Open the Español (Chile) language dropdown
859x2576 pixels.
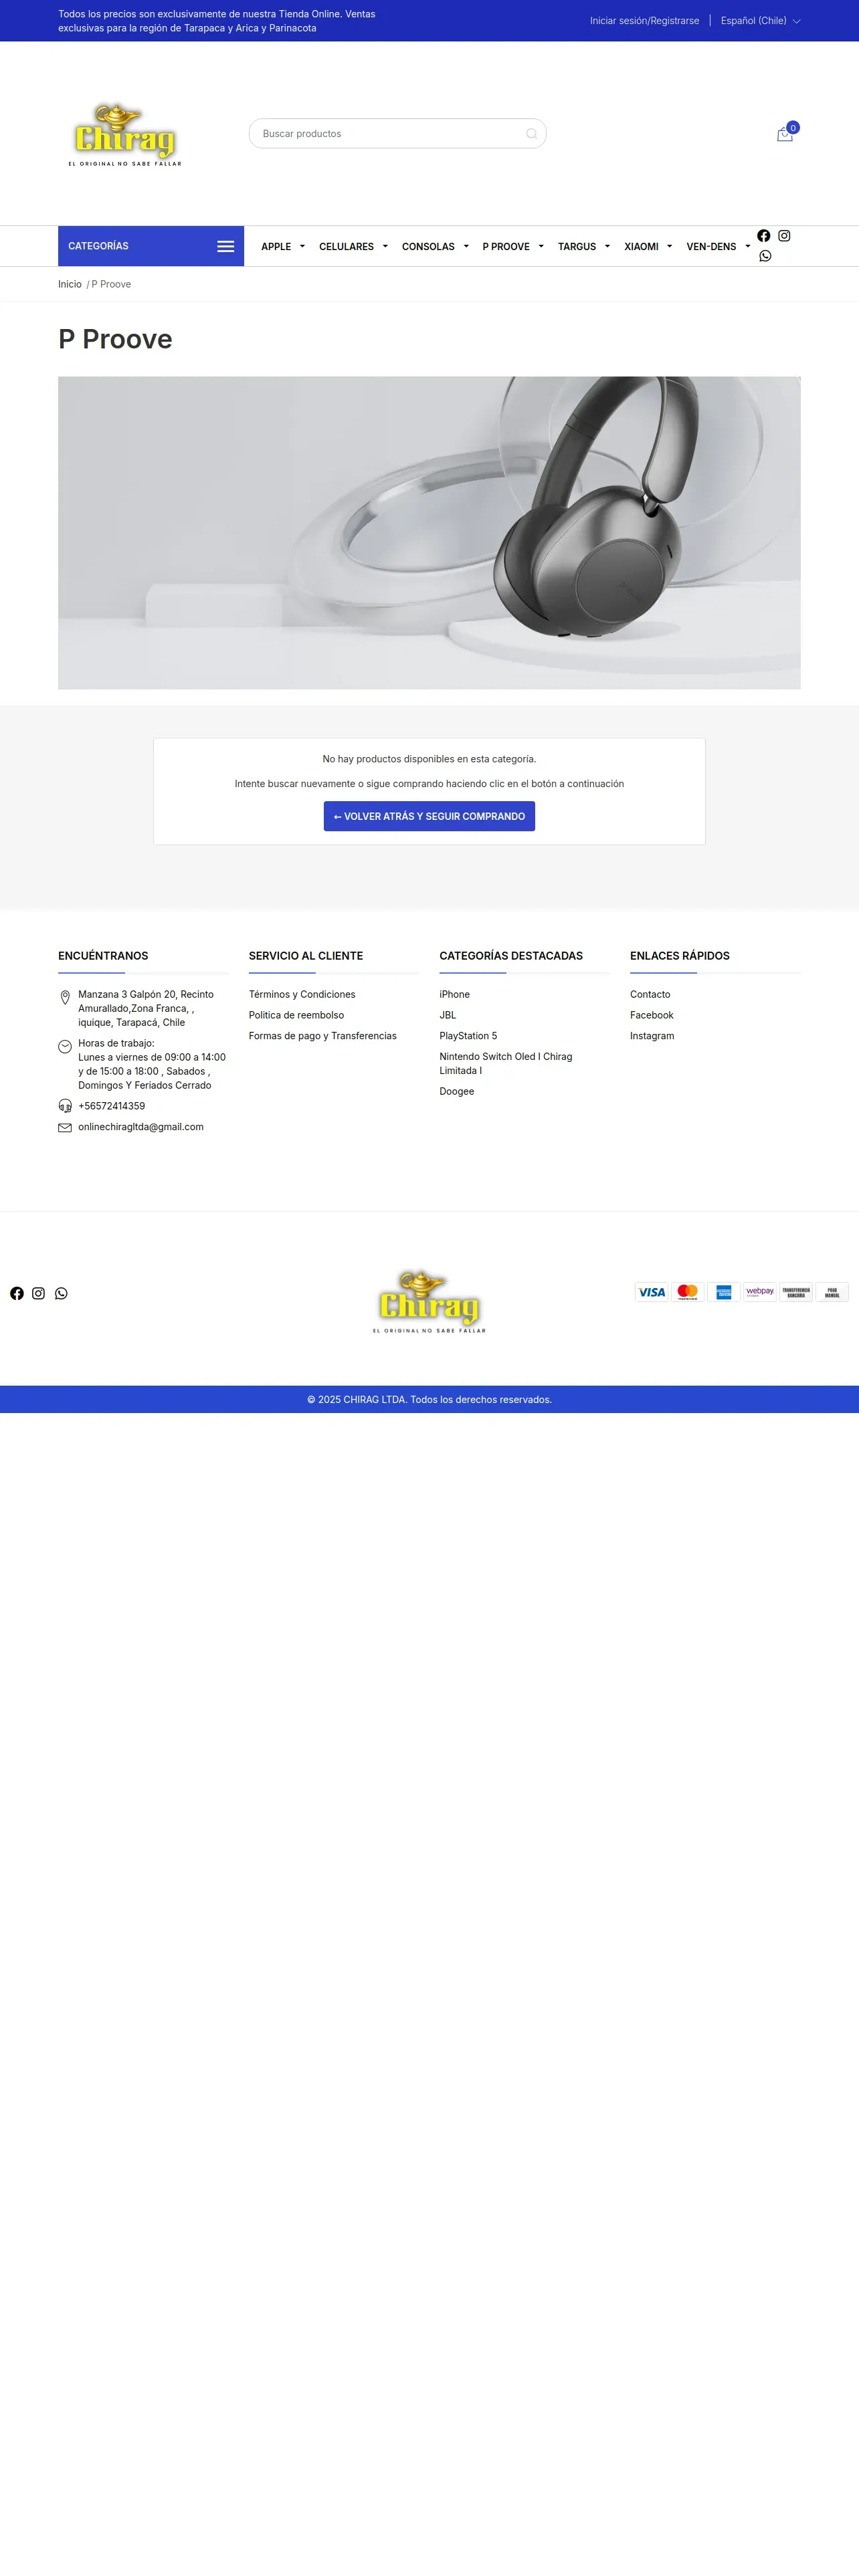[760, 21]
